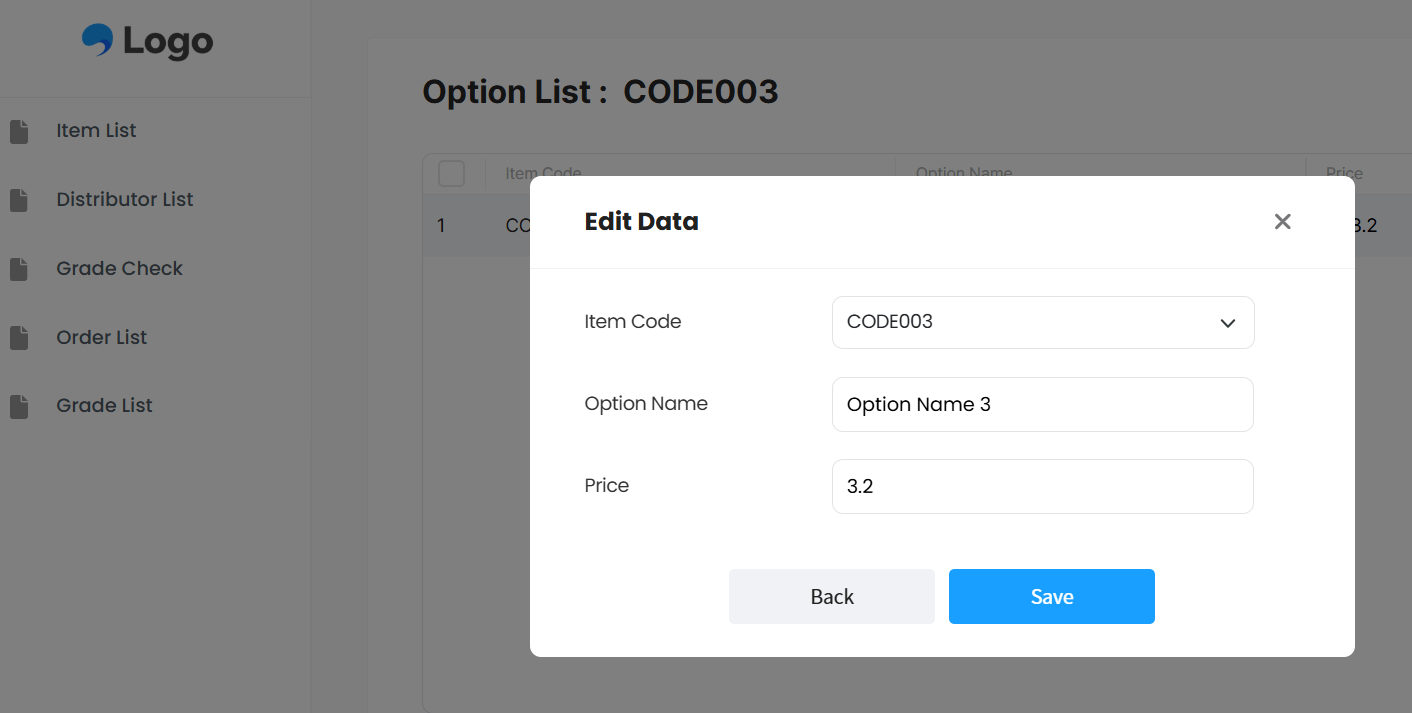Click the file icon beside Grade List
The width and height of the screenshot is (1412, 713).
point(19,406)
